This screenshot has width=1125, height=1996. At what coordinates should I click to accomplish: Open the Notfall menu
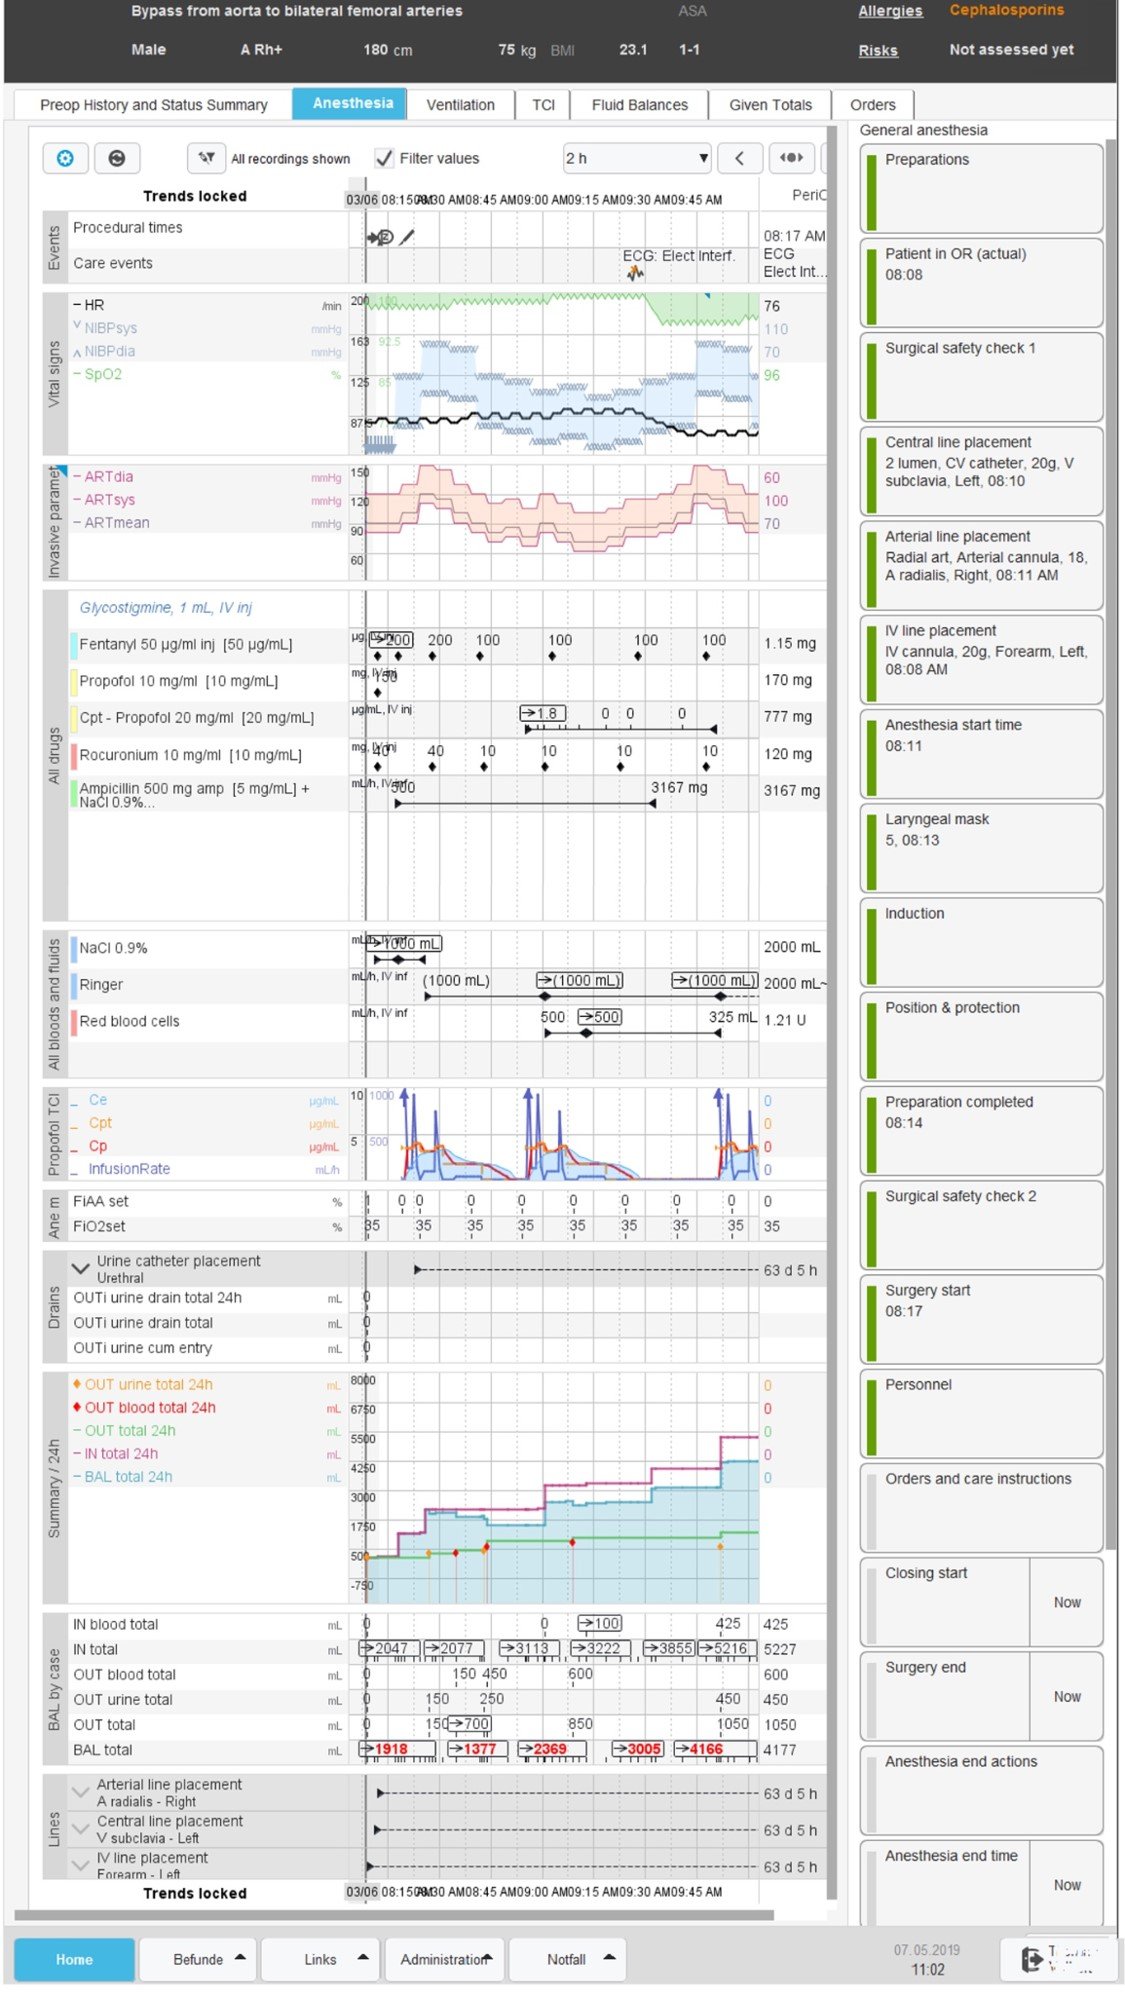567,1959
